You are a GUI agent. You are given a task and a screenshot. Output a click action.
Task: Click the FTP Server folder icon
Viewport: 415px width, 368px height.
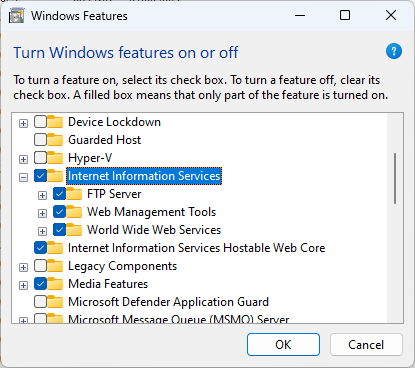click(74, 194)
